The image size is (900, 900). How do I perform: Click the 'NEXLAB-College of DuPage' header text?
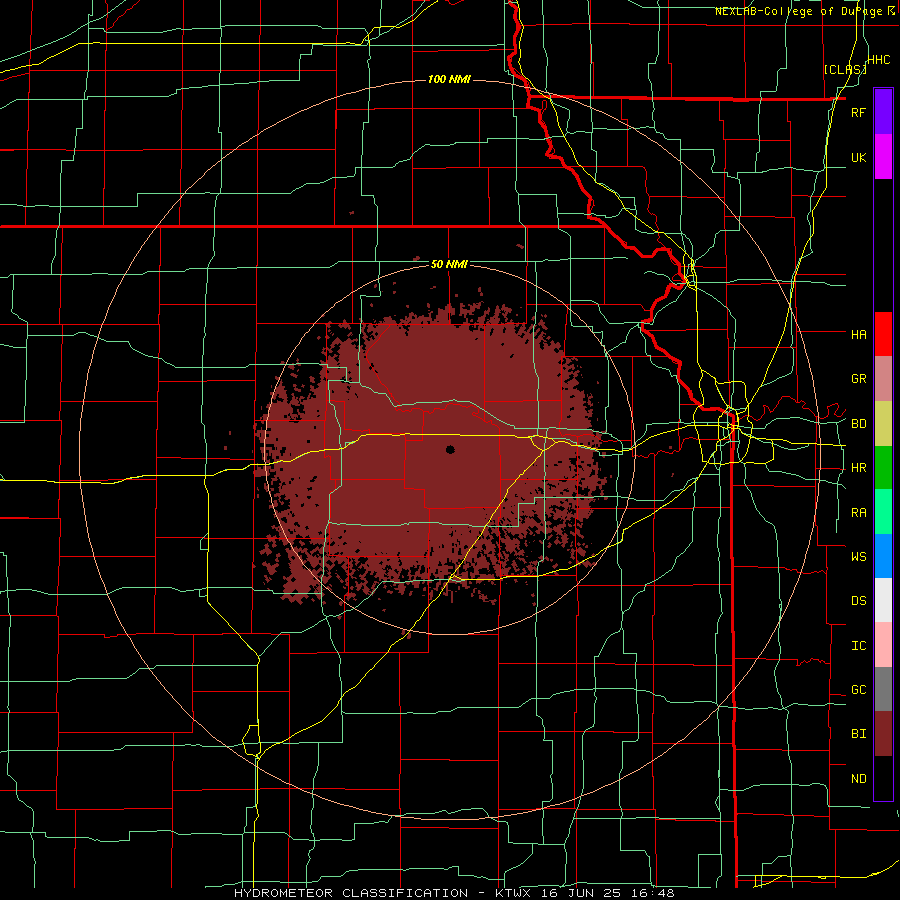point(797,11)
